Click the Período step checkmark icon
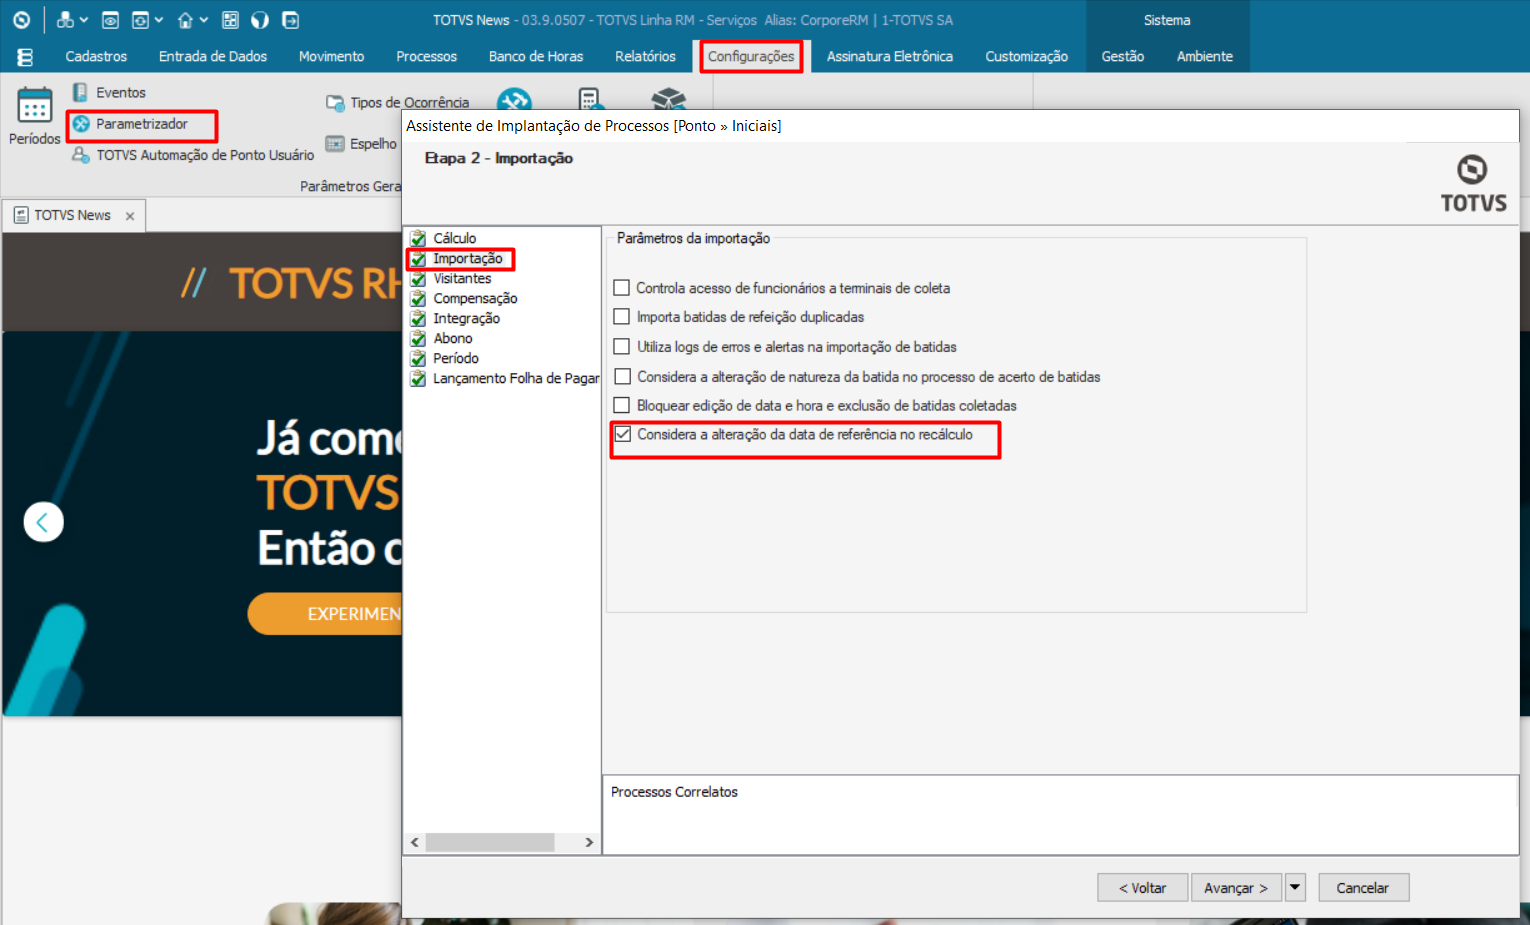The width and height of the screenshot is (1530, 925). coord(418,358)
